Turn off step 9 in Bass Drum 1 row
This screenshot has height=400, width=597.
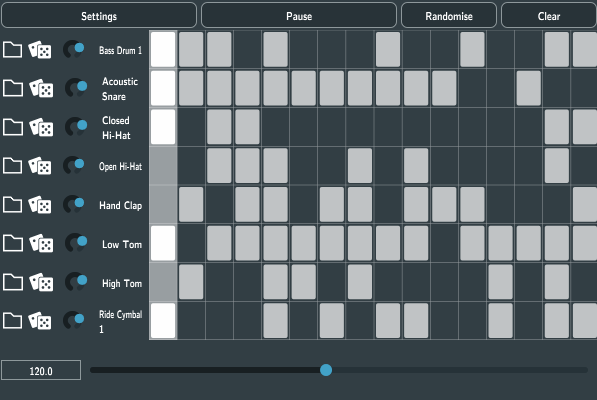coord(388,49)
